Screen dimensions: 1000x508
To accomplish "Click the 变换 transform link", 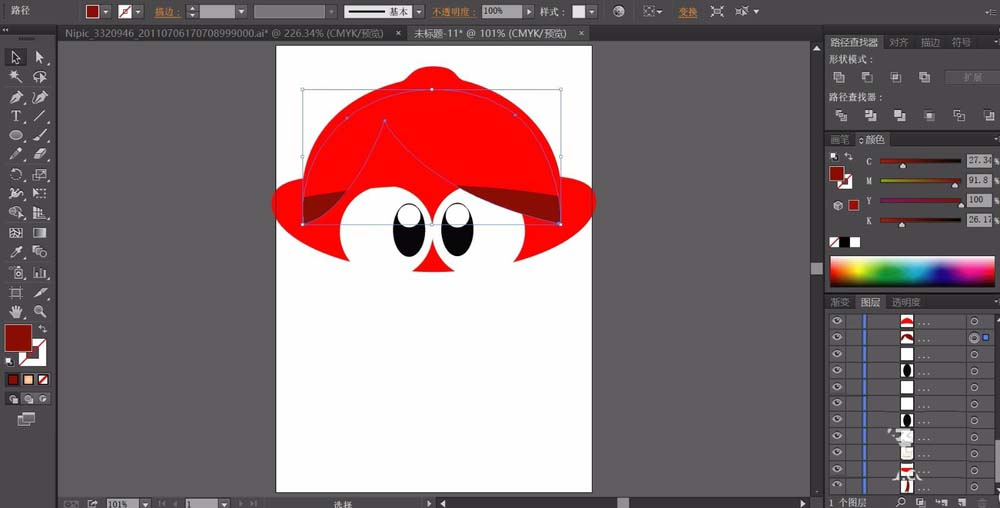I will 688,12.
